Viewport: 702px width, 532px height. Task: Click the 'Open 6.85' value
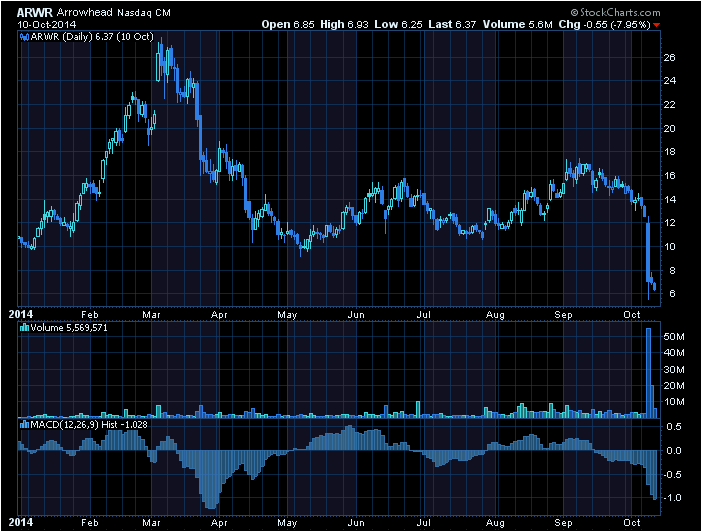click(288, 24)
